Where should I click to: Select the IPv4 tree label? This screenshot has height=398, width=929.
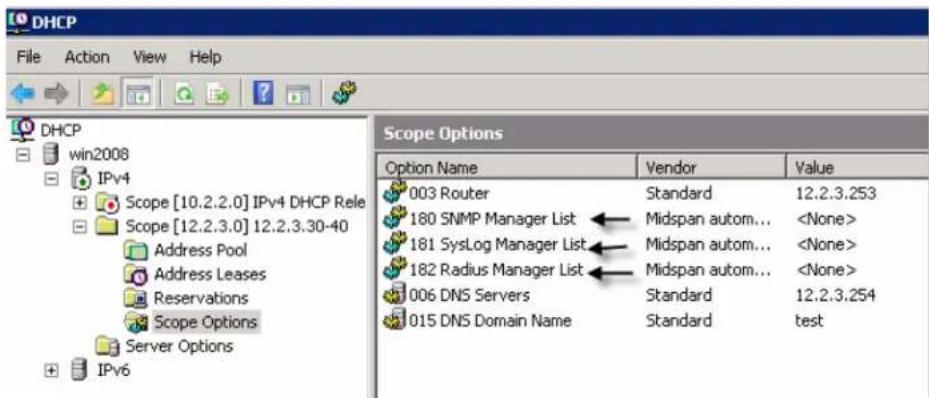pos(113,178)
